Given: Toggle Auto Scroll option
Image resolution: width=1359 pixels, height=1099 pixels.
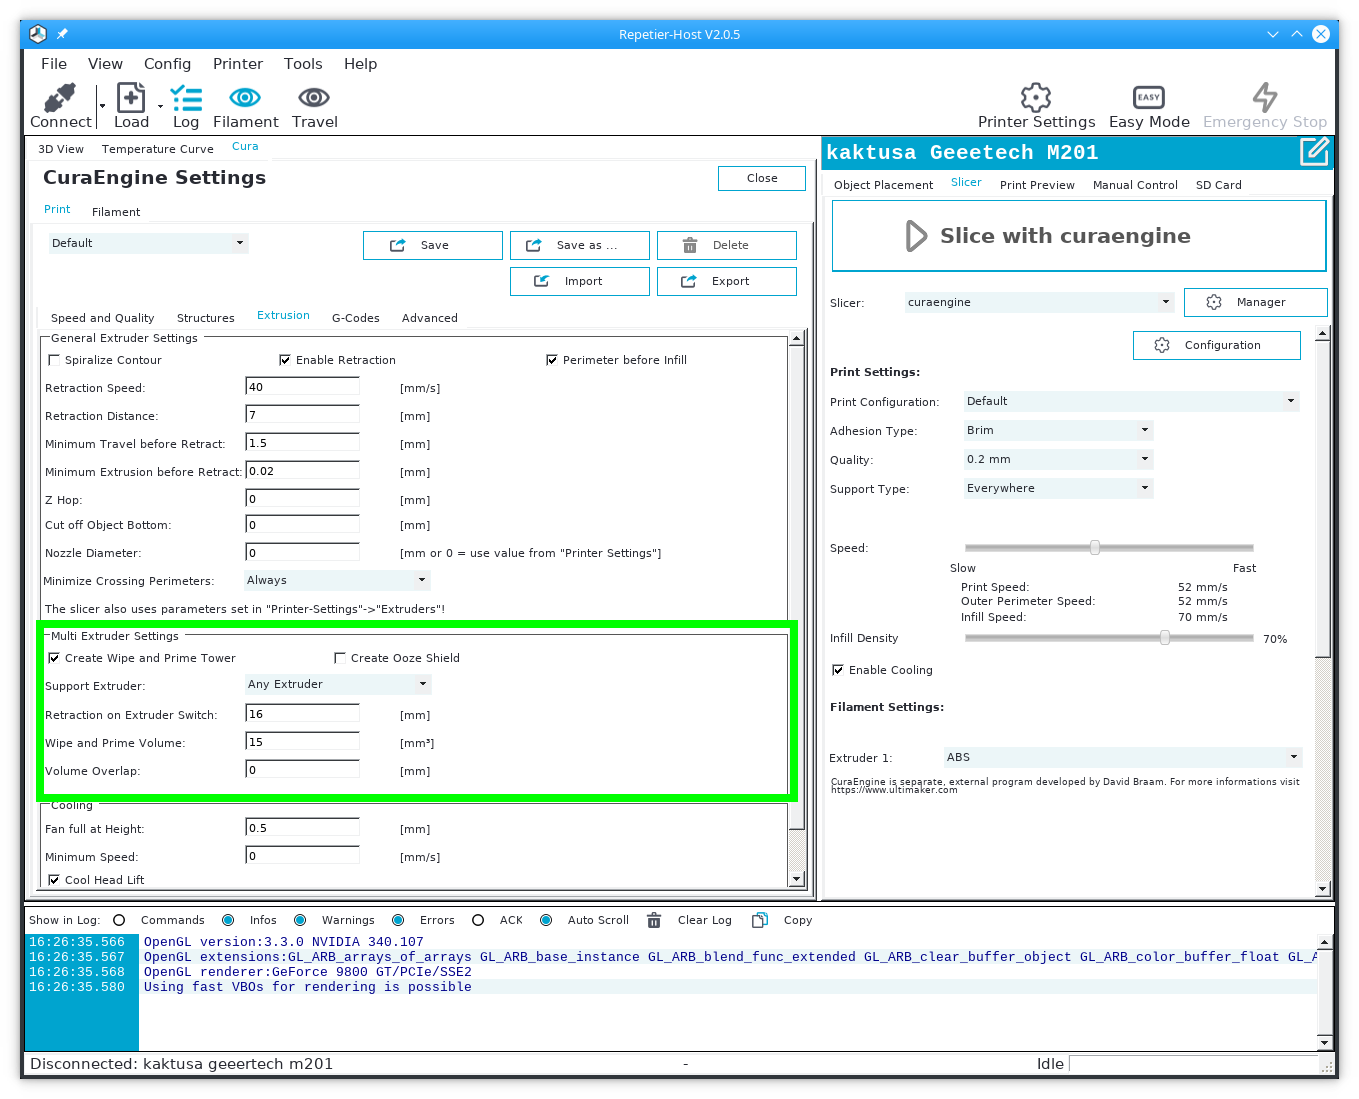Looking at the screenshot, I should coord(546,920).
